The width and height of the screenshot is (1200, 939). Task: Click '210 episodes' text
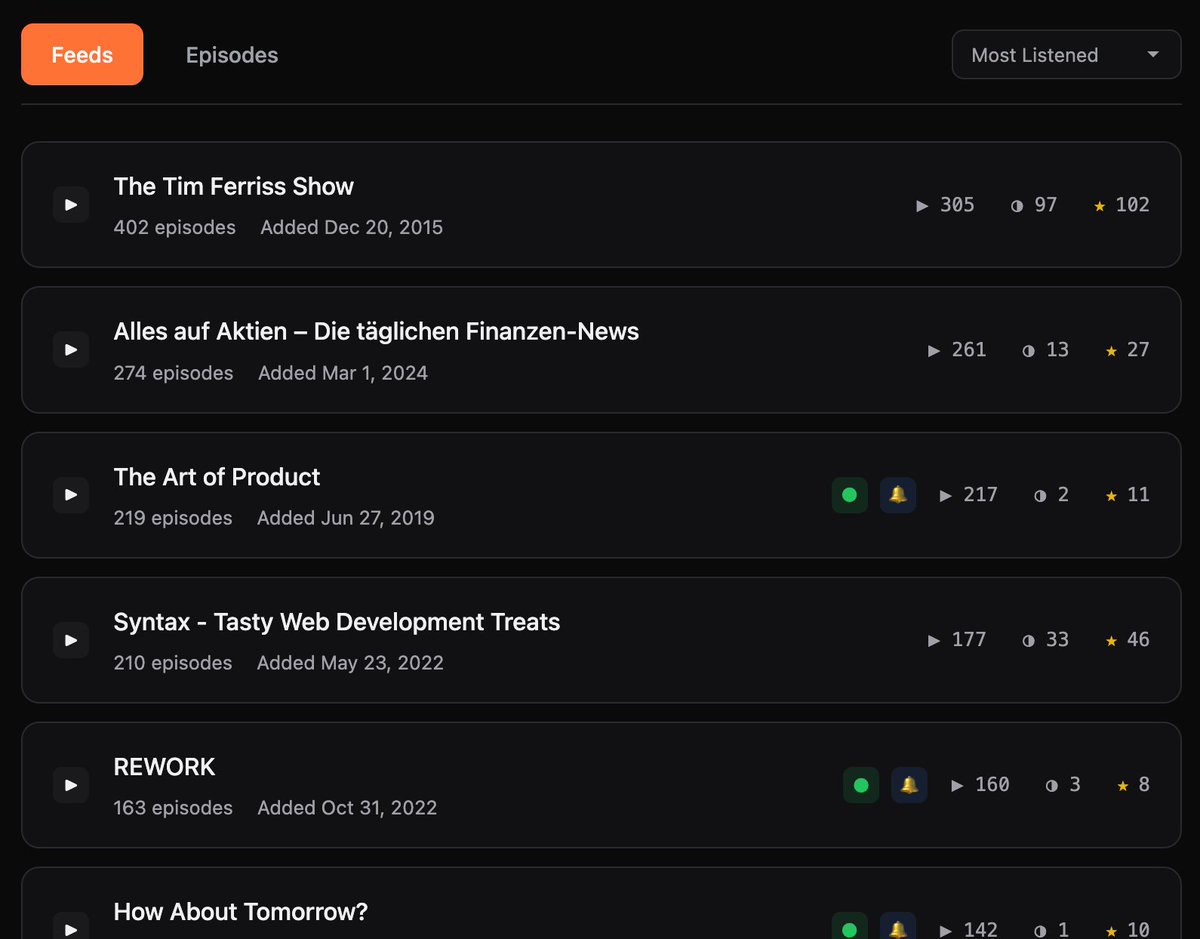click(173, 663)
